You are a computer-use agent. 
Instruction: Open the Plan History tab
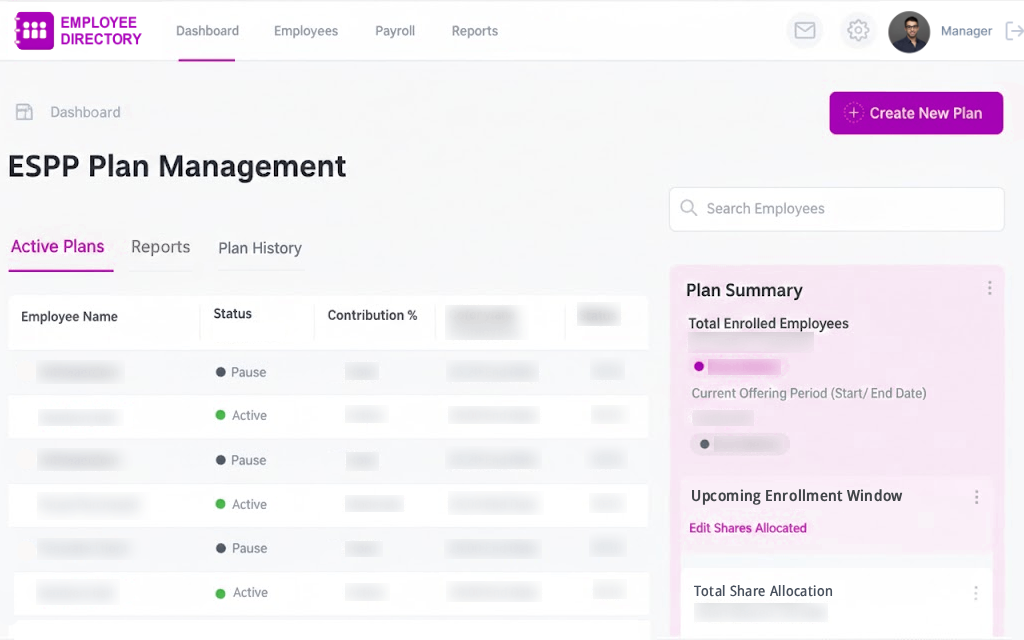pyautogui.click(x=259, y=248)
